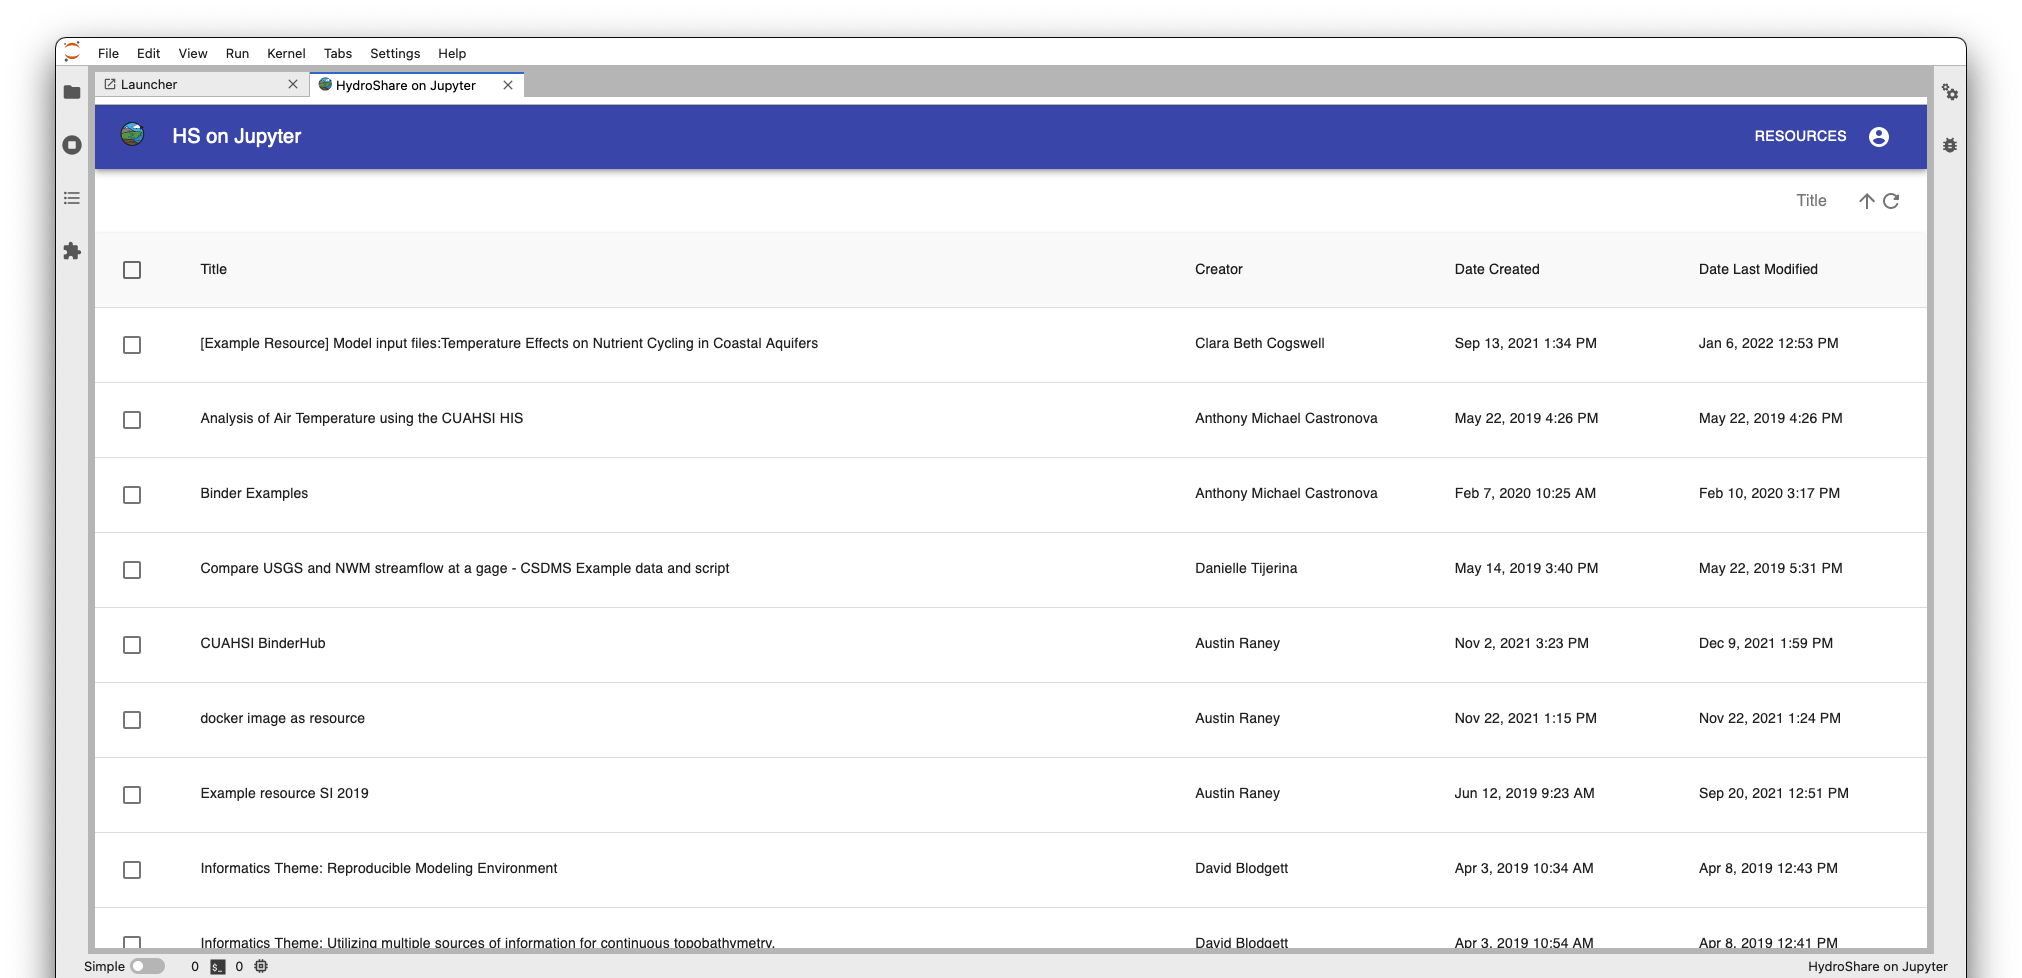Click last modified Dec 9, 2021 1:59 PM
2022x978 pixels.
(1765, 643)
